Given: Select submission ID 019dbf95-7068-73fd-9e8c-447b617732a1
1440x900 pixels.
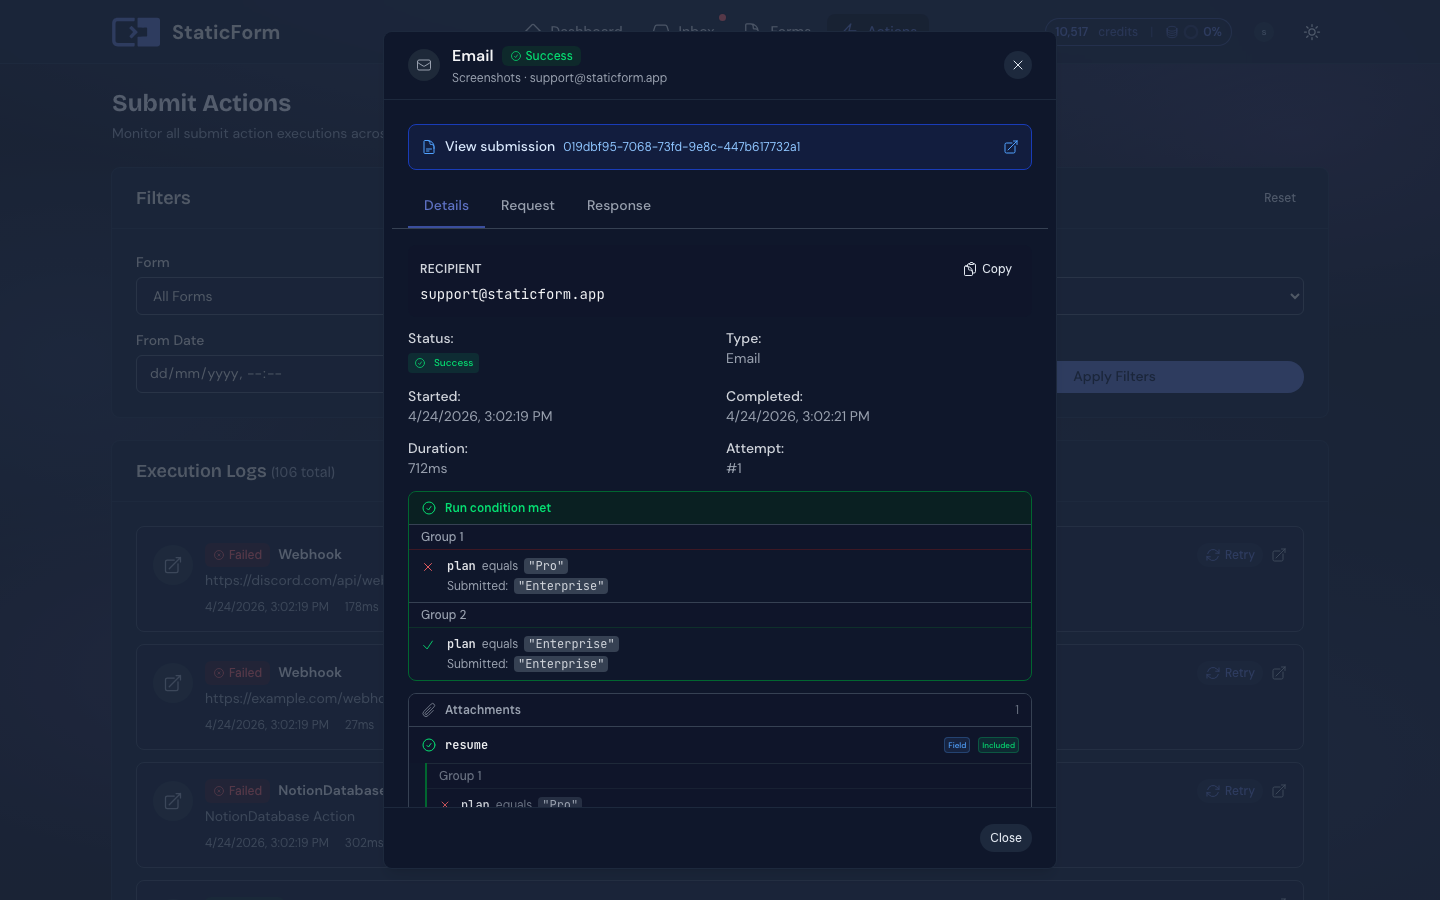Looking at the screenshot, I should (681, 147).
